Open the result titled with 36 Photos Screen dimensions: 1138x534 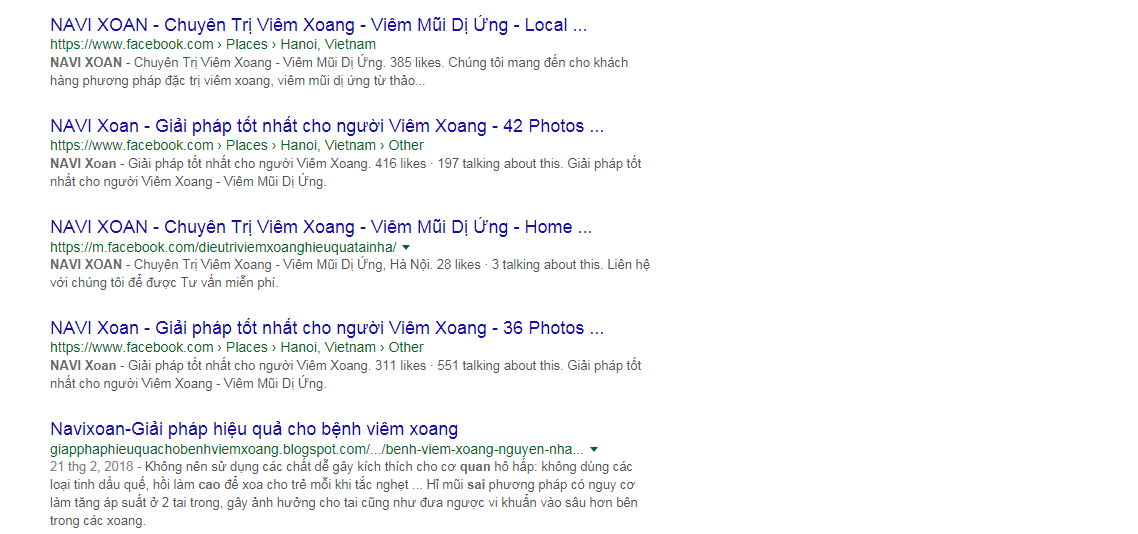(327, 328)
